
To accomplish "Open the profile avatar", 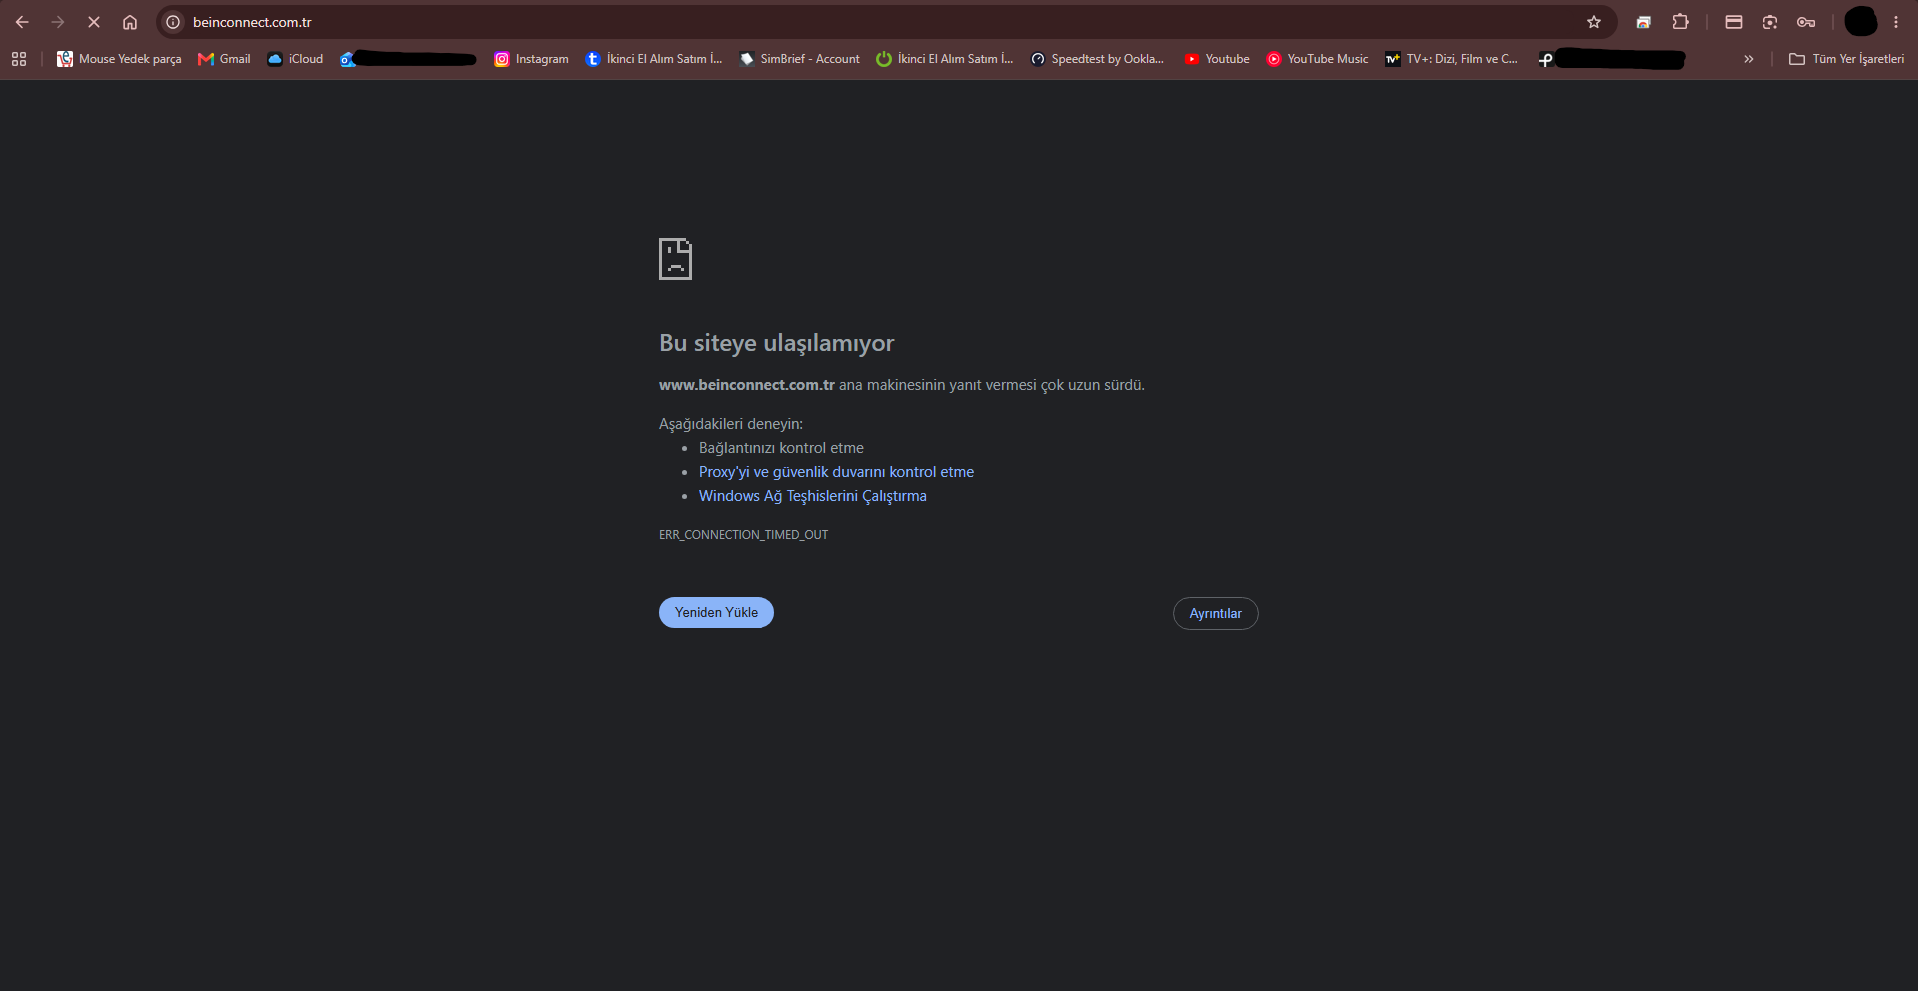I will (x=1860, y=21).
